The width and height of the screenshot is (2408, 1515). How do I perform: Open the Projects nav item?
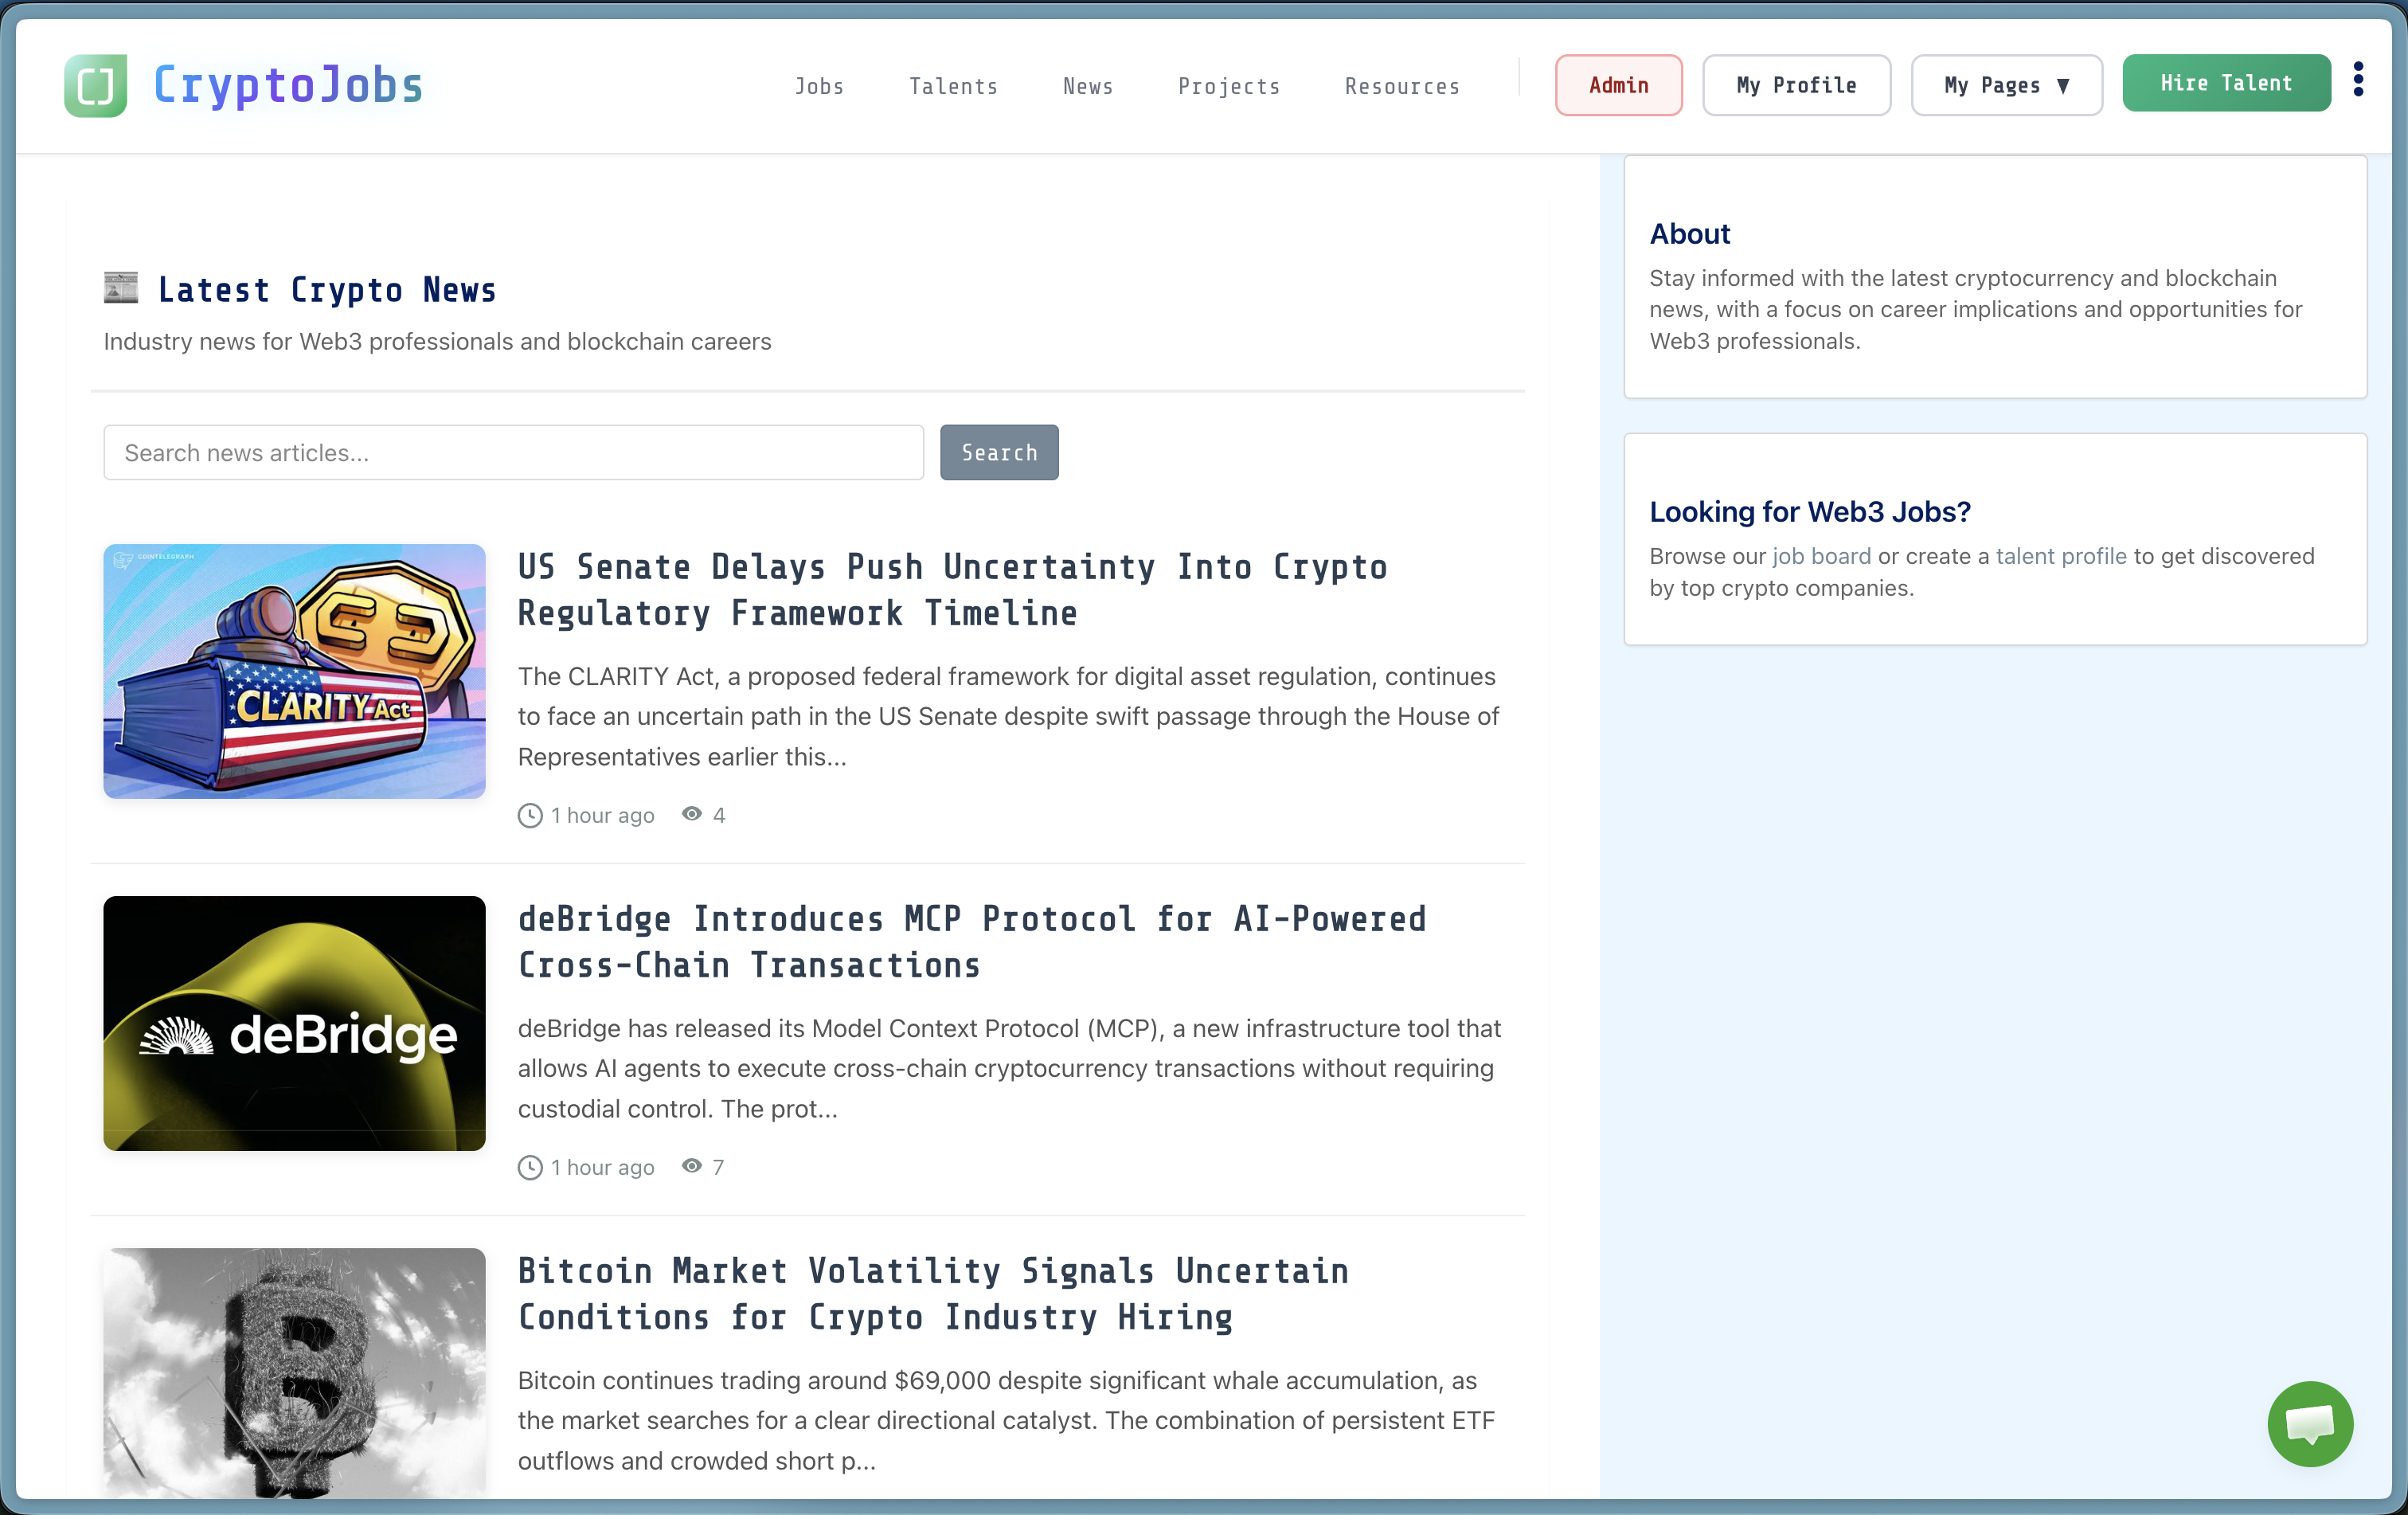pos(1229,87)
